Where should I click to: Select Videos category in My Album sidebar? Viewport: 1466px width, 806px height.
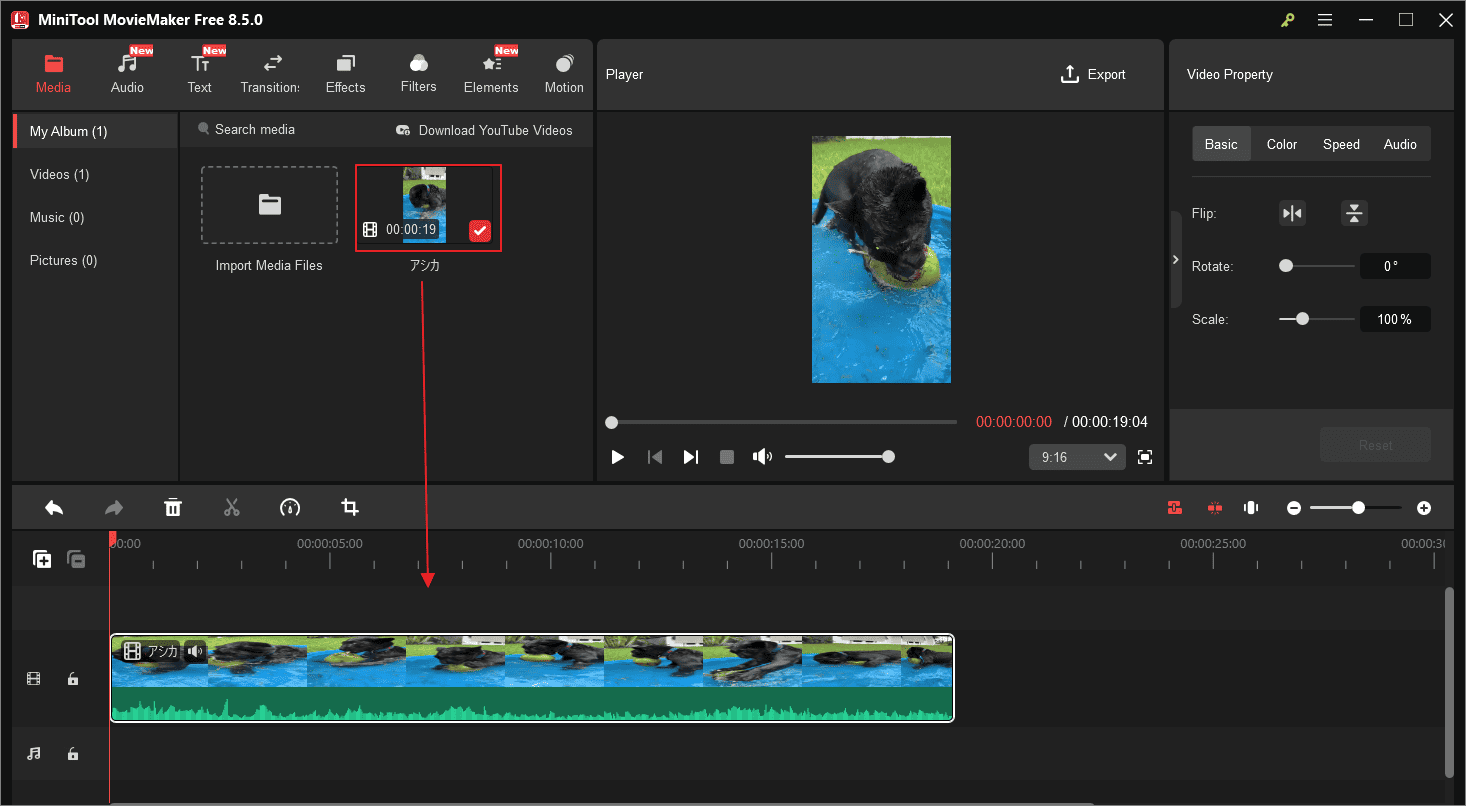pyautogui.click(x=58, y=174)
